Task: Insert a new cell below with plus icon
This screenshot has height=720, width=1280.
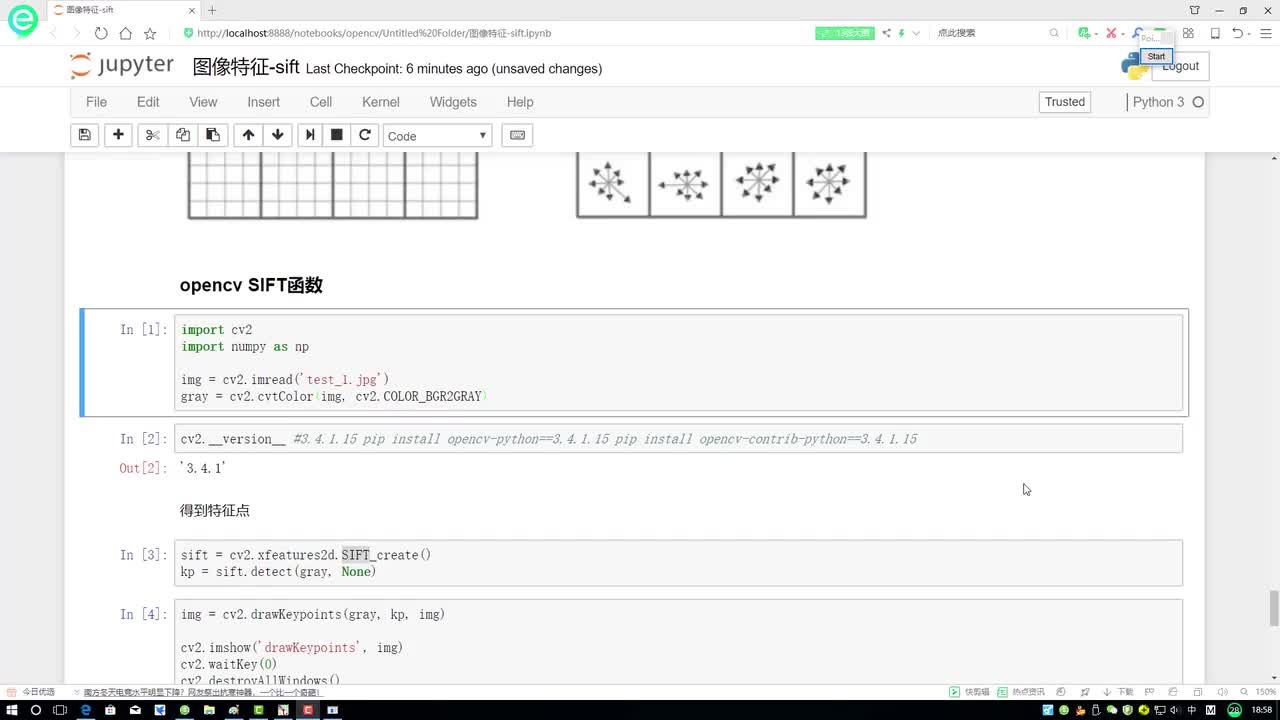Action: (x=118, y=135)
